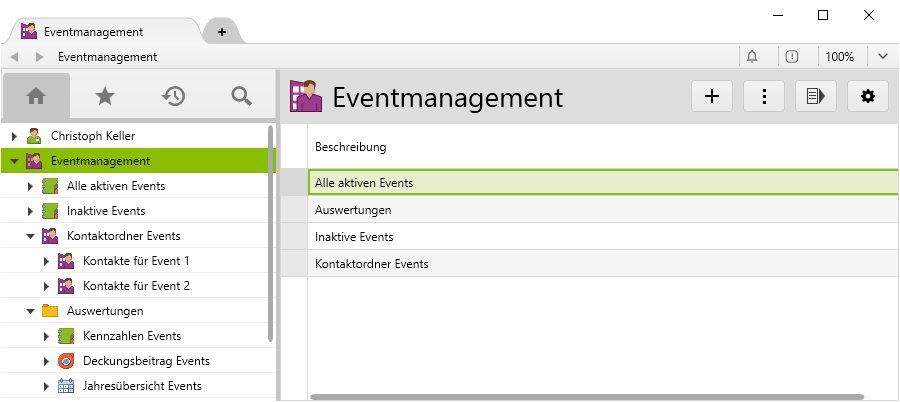Toggle the detail panel view icon
Screen dimensions: 900x402
tap(816, 96)
